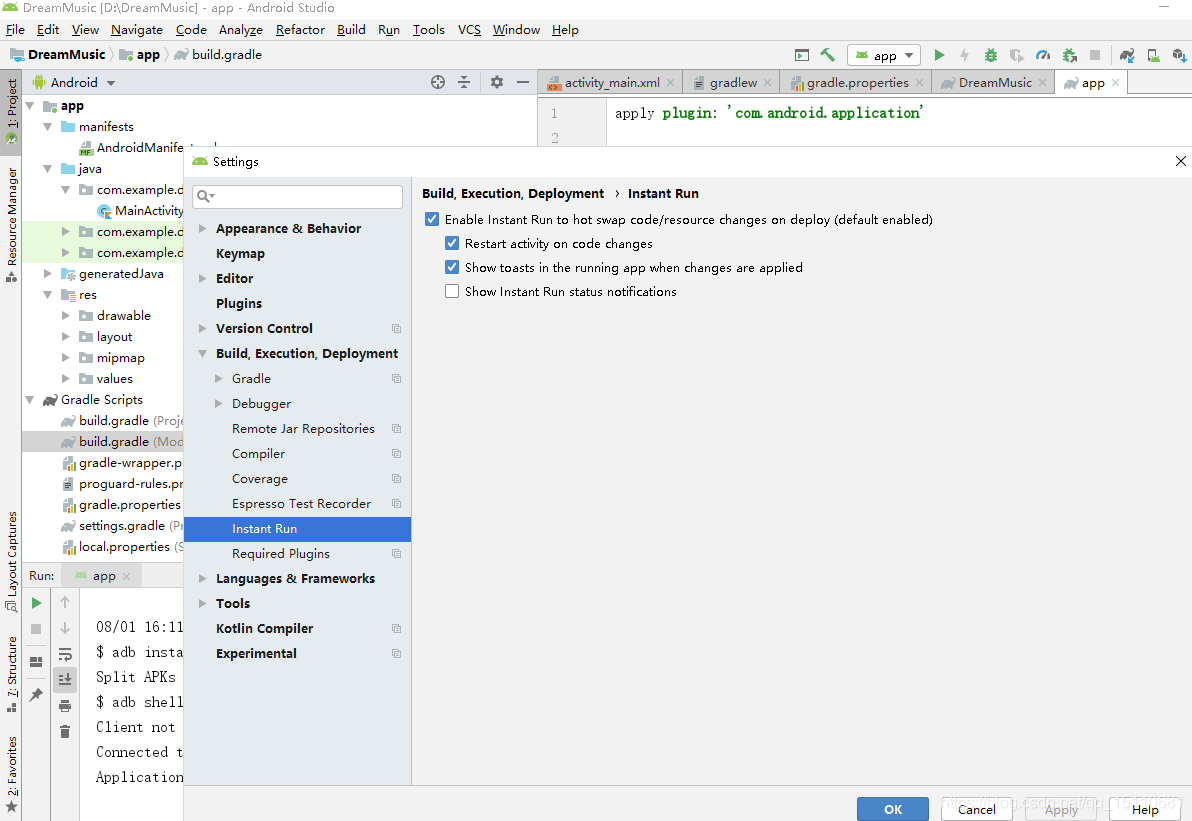Switch to DreamMusic editor tab

tap(994, 83)
